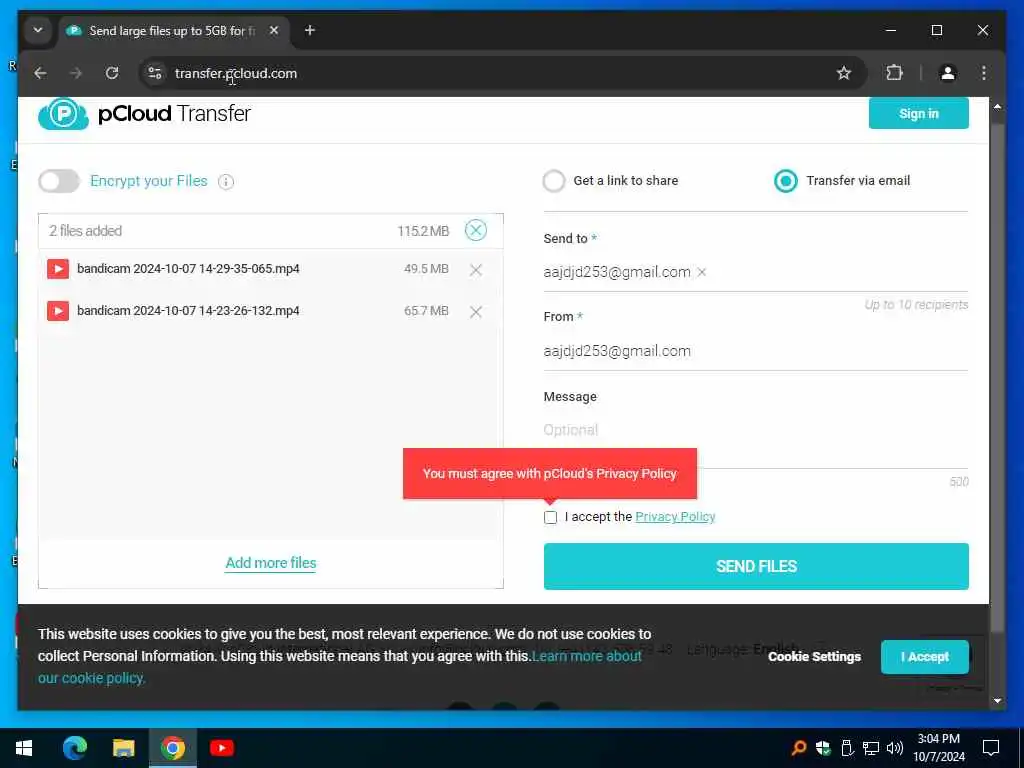Screen dimensions: 1024x768
Task: Click file name bandicam 2024-10-07 14-29-35-065.mp4
Action: coord(188,268)
